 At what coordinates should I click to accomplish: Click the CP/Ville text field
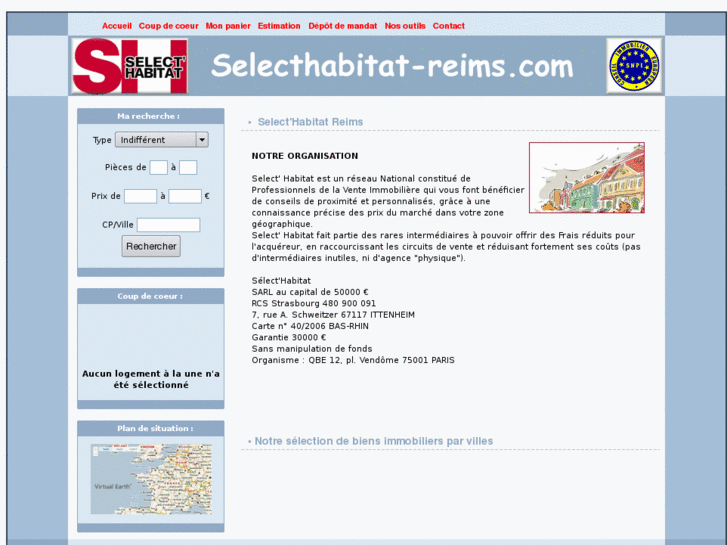(x=169, y=225)
